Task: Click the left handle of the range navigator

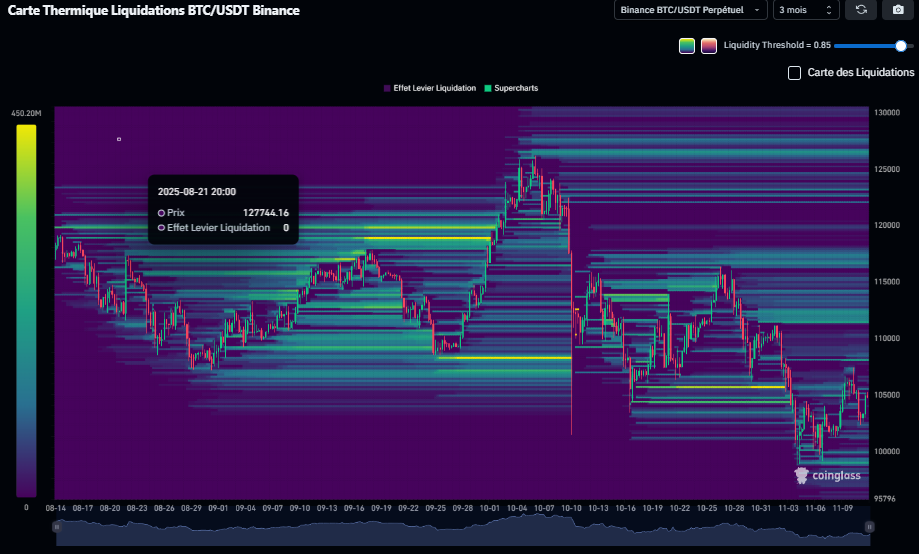Action: [x=57, y=527]
